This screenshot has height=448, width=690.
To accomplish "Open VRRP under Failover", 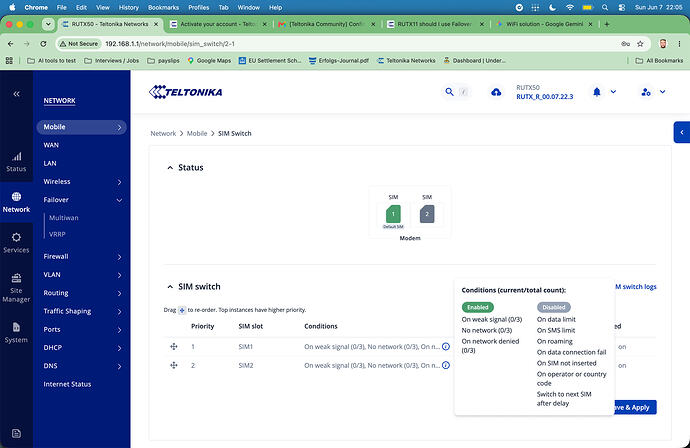I will [x=57, y=234].
